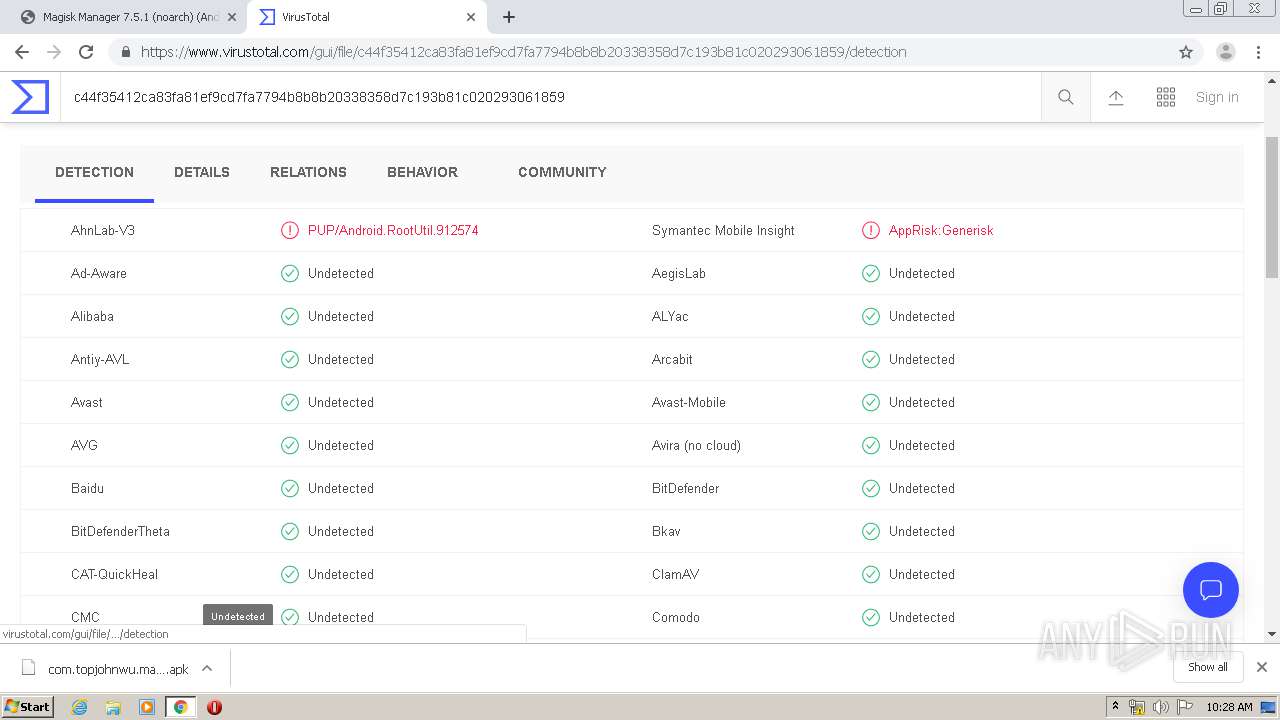Click the Symantec Mobile Insight alert icon
Image resolution: width=1280 pixels, height=720 pixels.
871,230
